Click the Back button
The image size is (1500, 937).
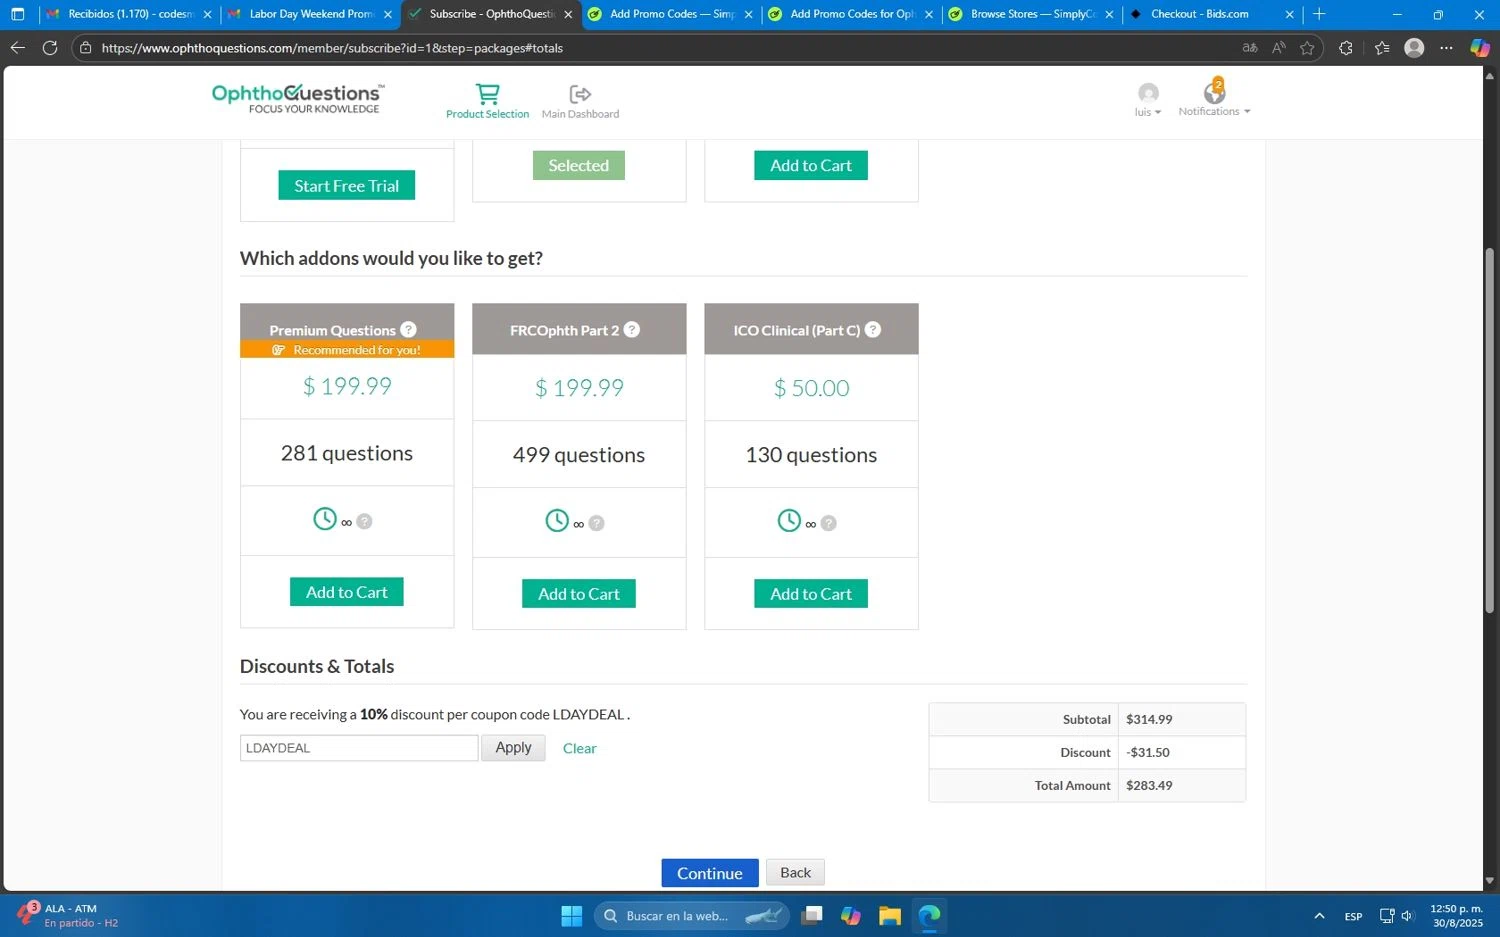795,873
